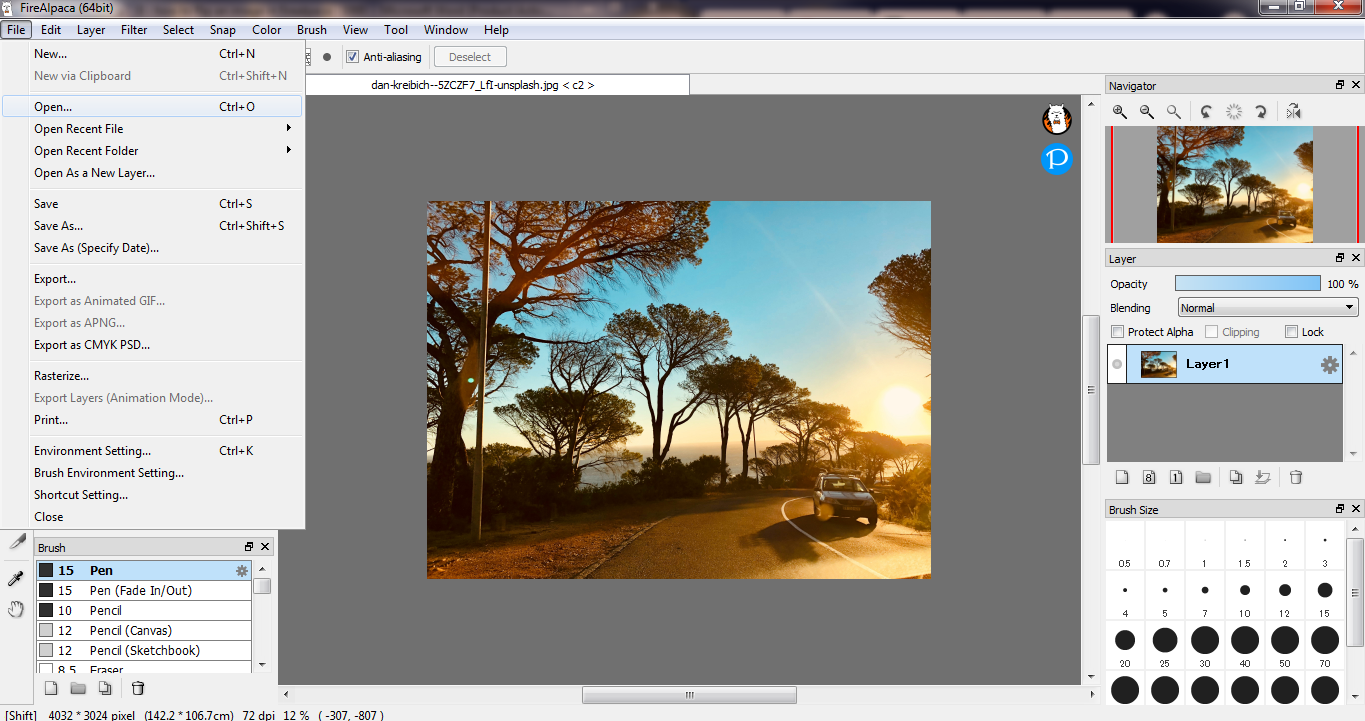Toggle Layer1 visibility dot

pyautogui.click(x=1117, y=365)
